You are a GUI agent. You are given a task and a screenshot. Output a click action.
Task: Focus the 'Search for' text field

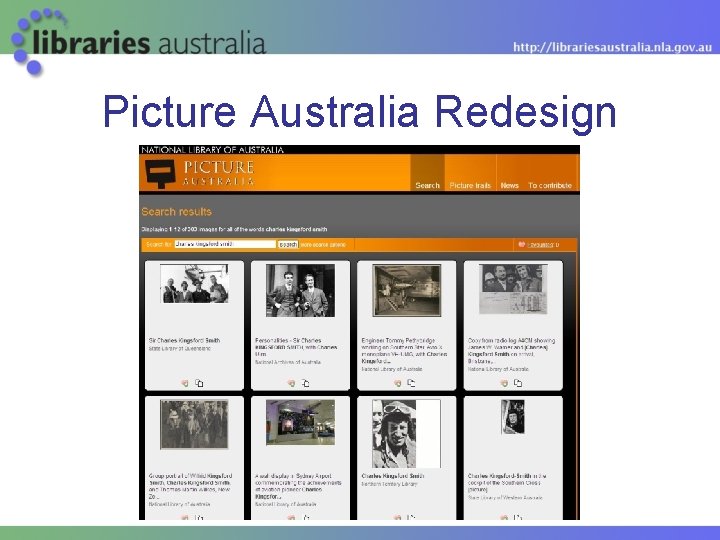pos(225,244)
